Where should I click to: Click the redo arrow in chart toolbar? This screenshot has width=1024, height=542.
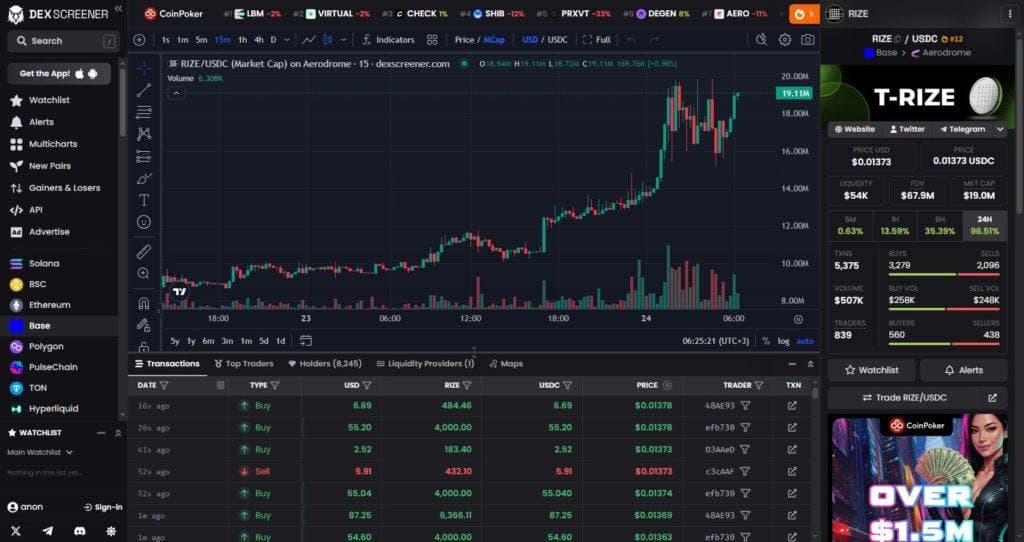click(x=654, y=40)
